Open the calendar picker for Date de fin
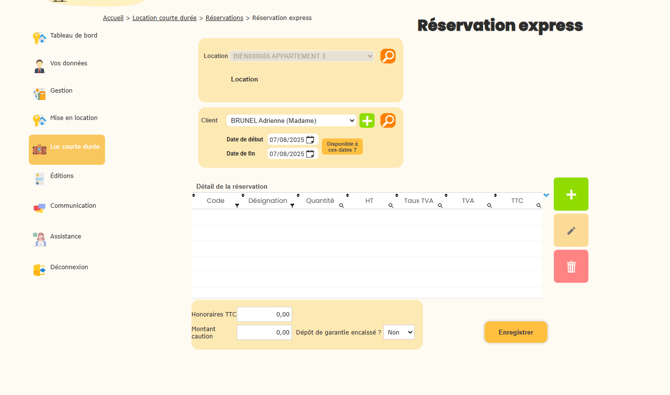 [310, 154]
